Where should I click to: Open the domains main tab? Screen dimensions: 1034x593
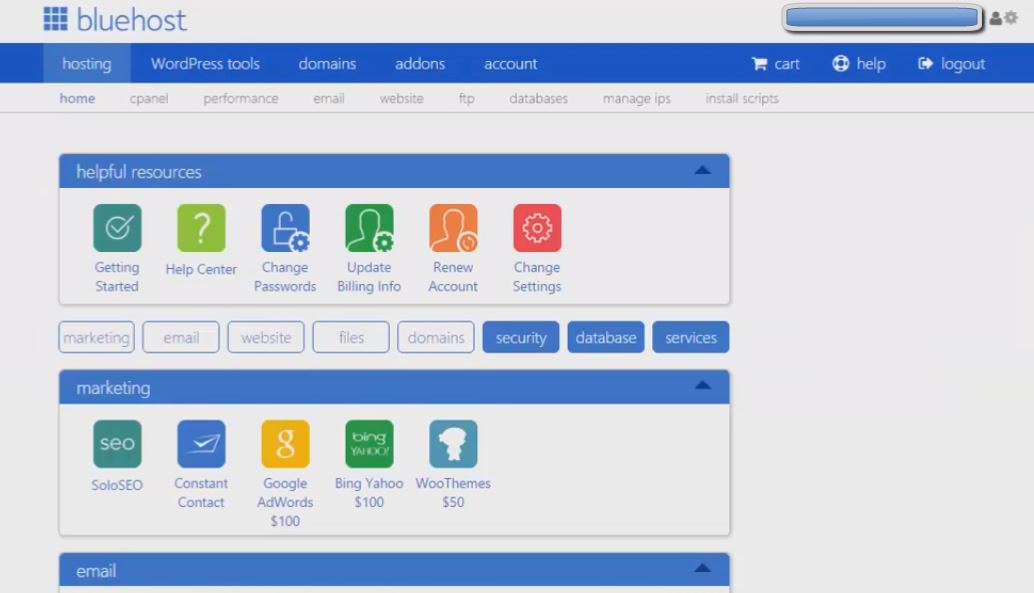tap(327, 63)
